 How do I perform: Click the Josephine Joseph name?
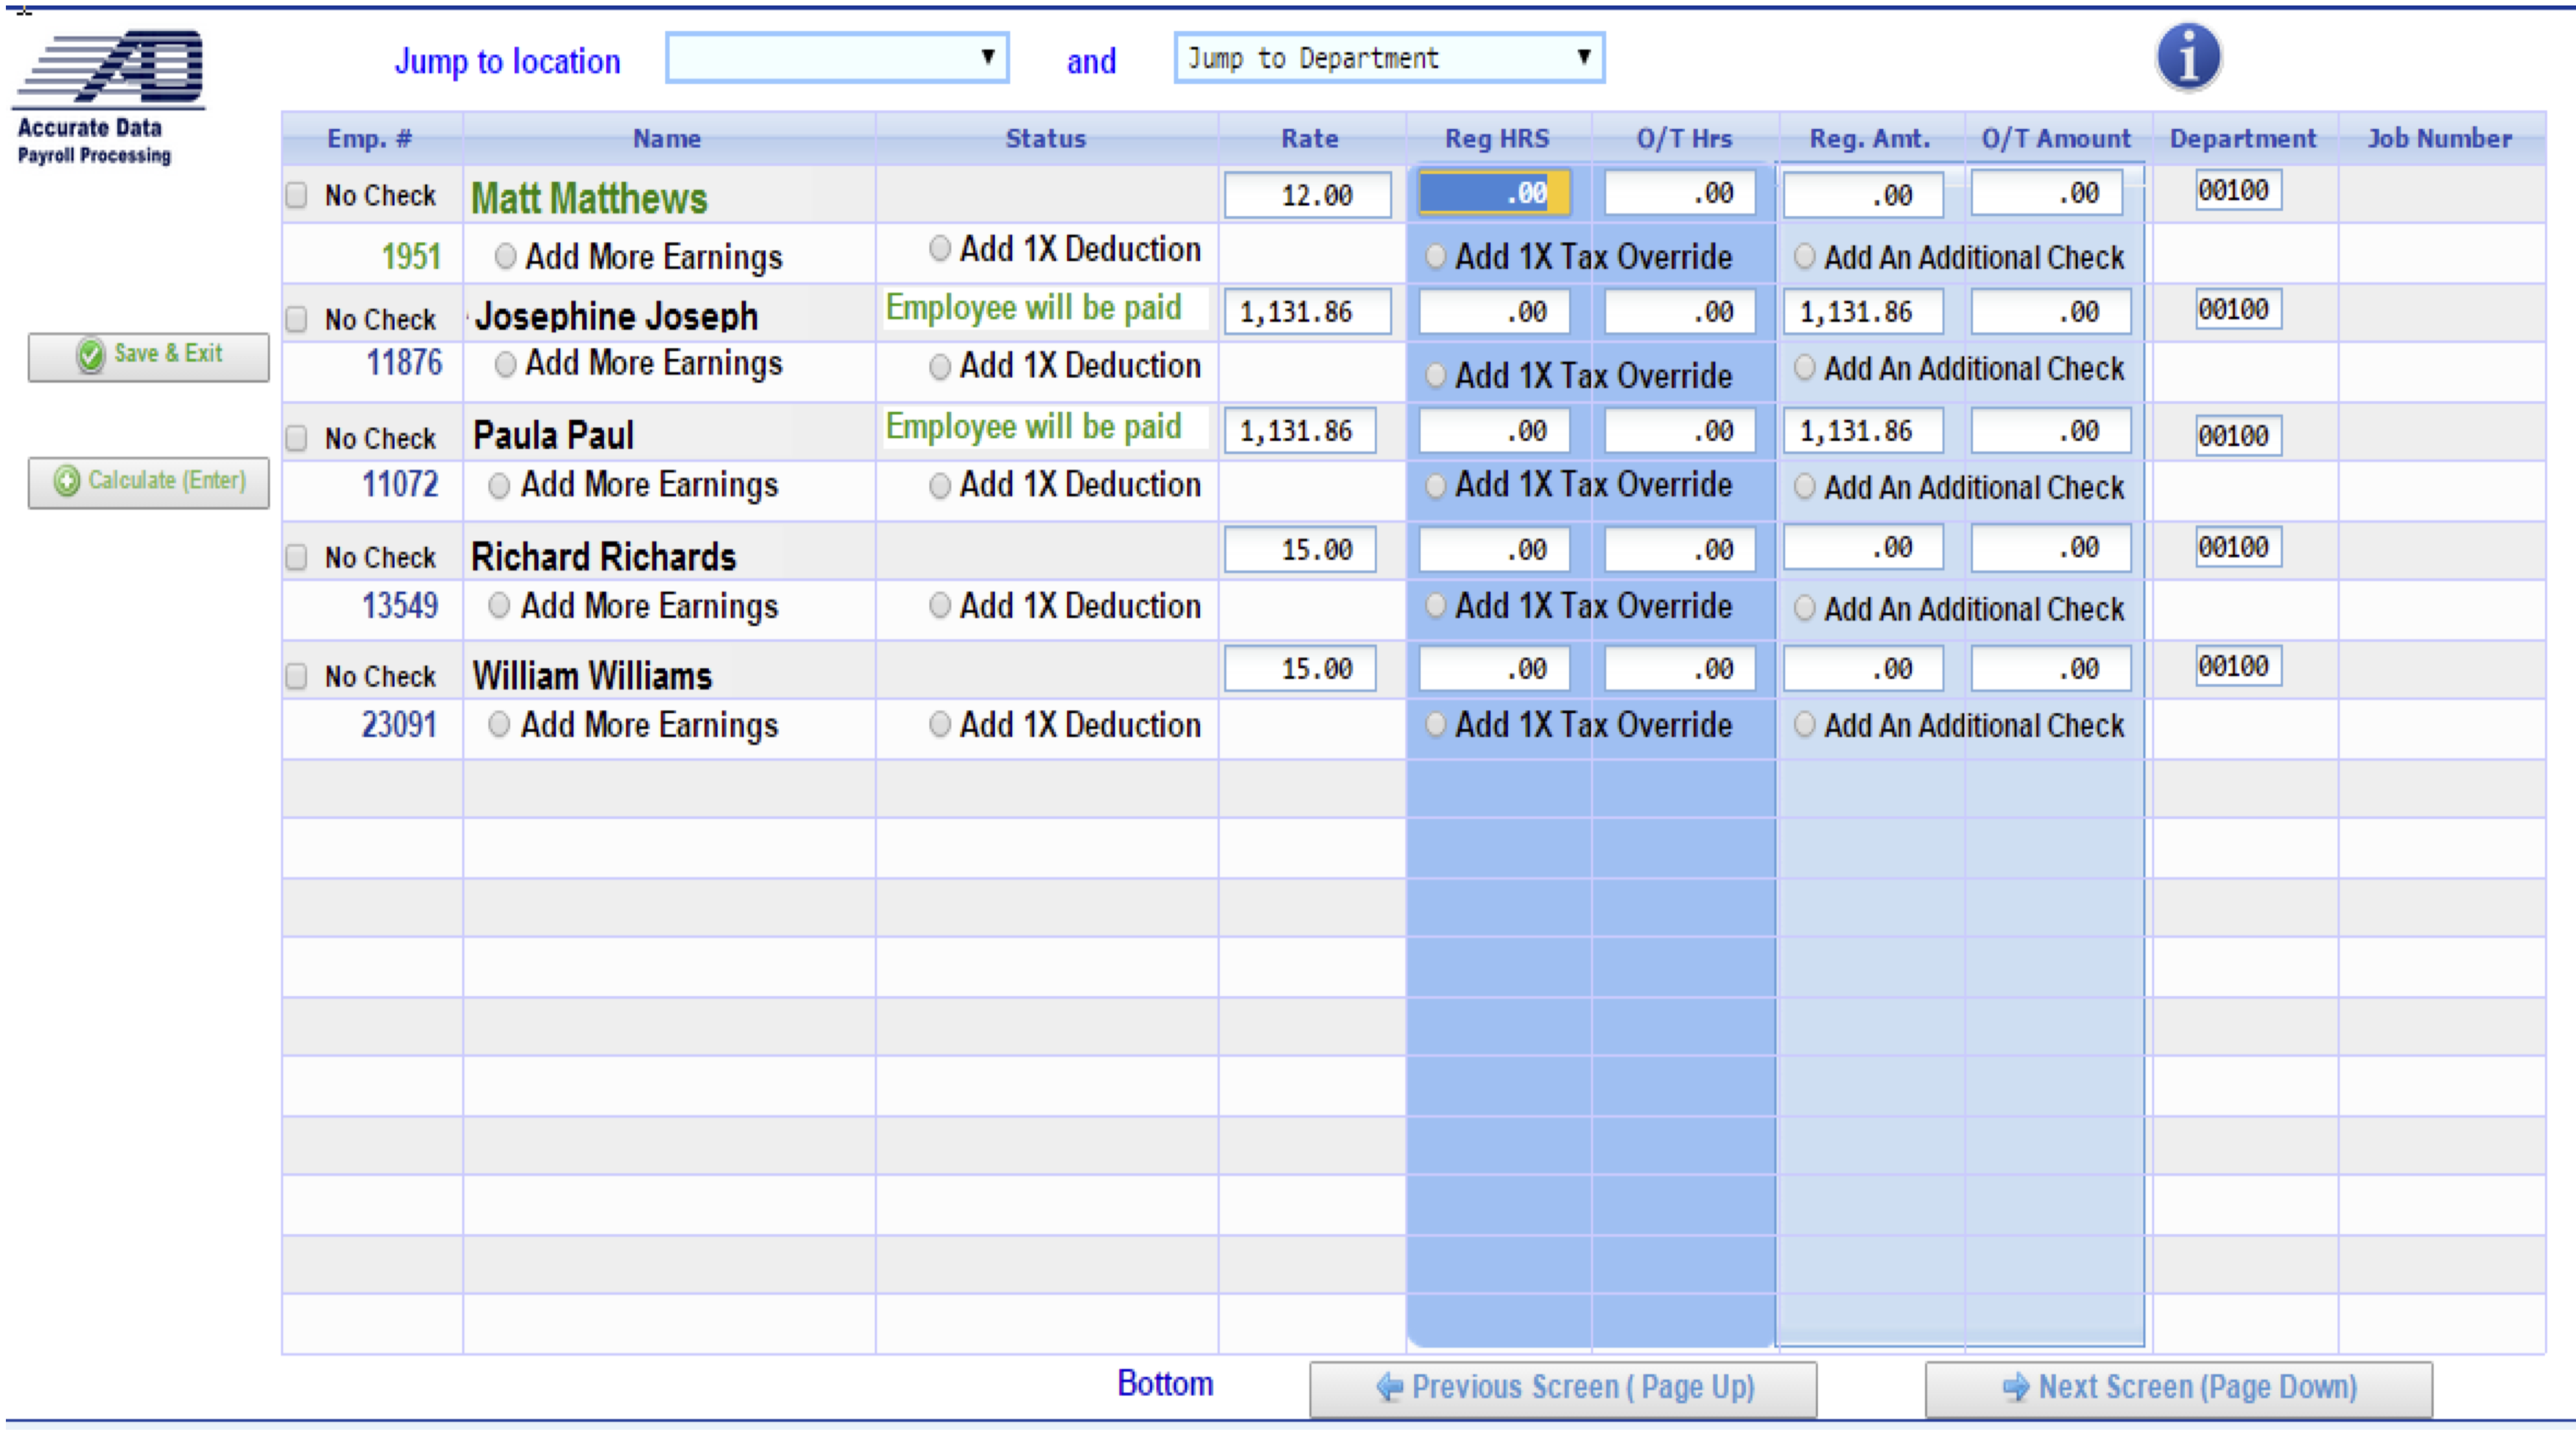(616, 317)
